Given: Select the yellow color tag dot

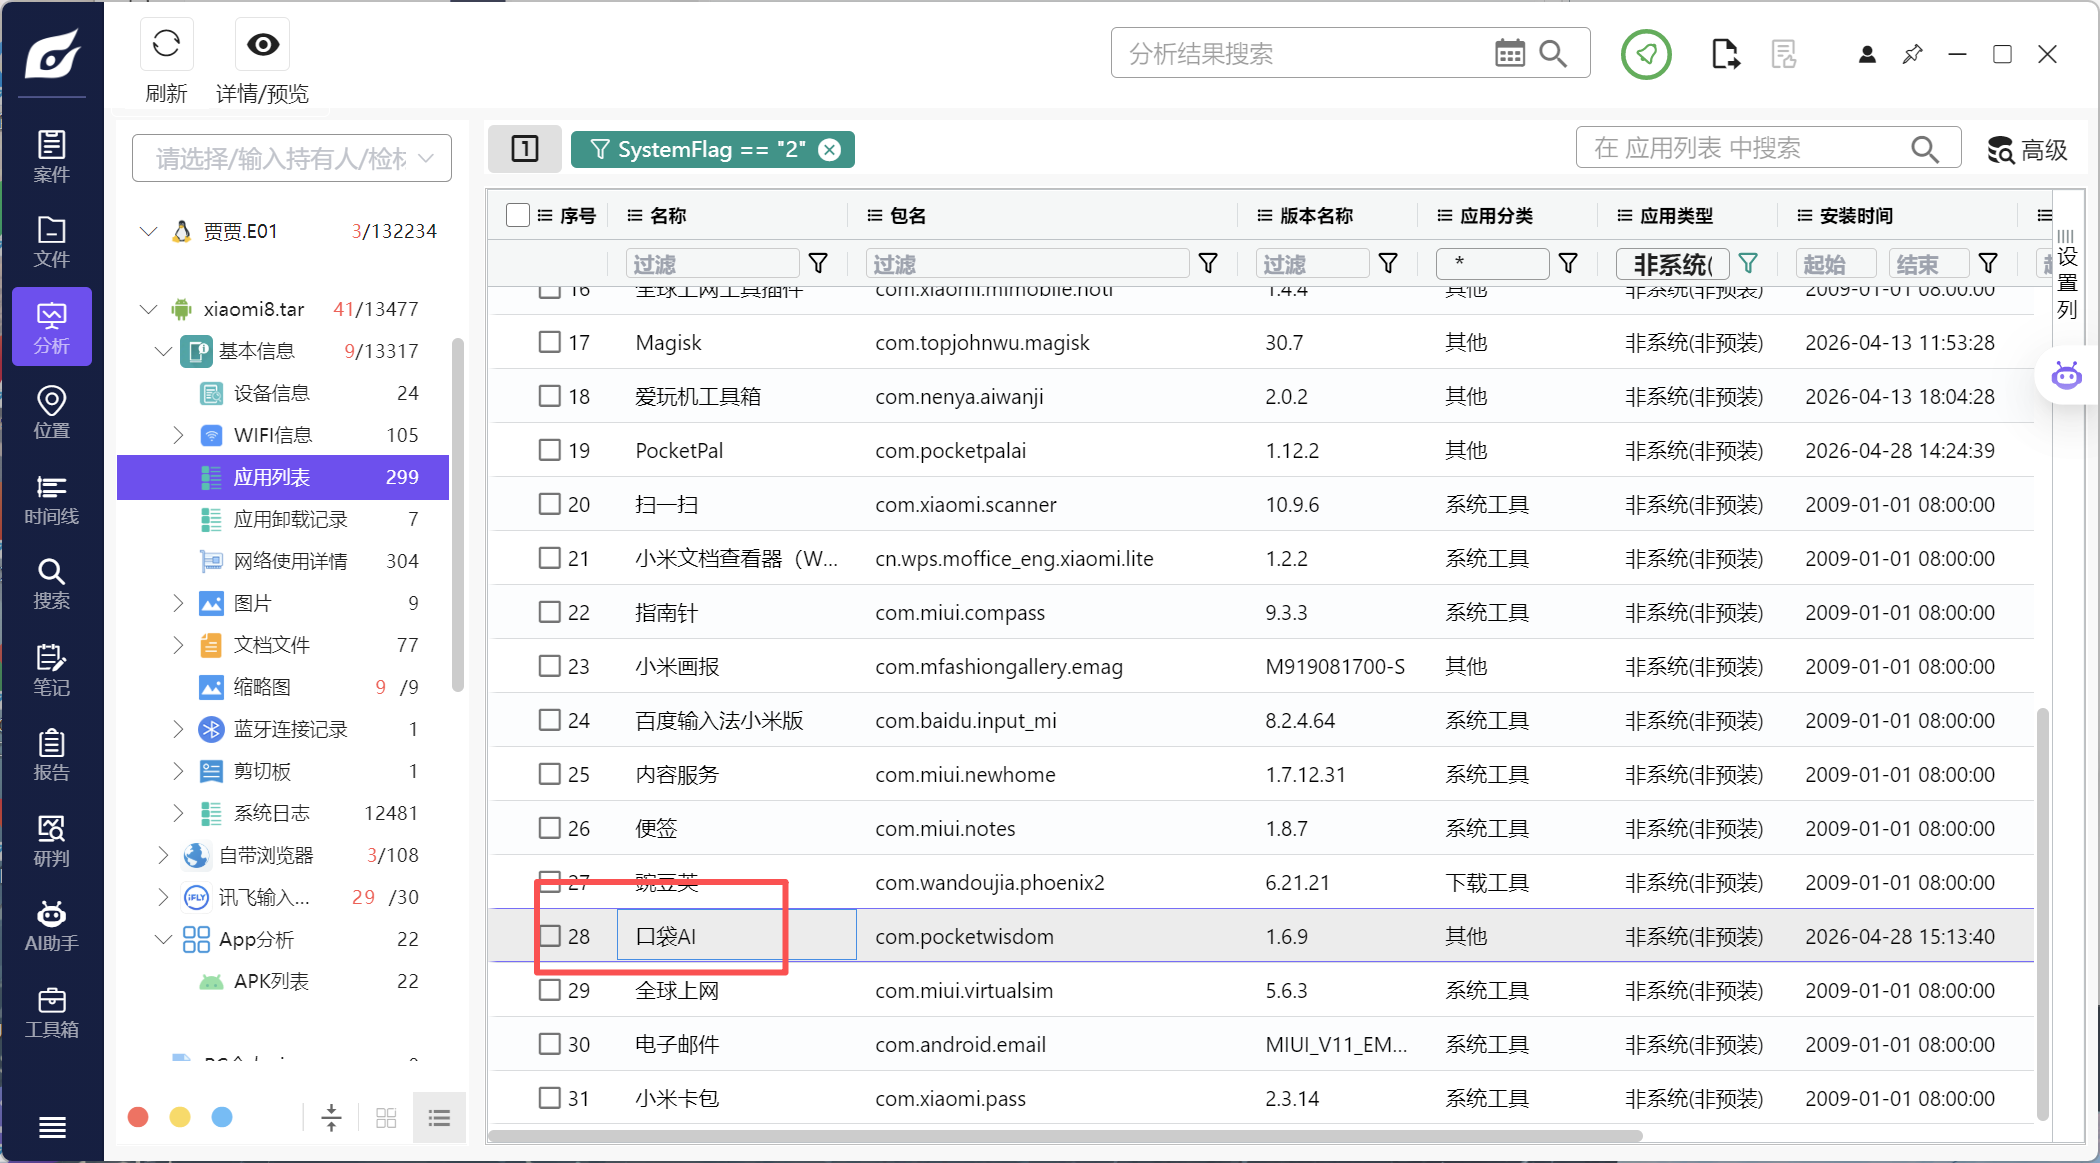Looking at the screenshot, I should pos(180,1117).
